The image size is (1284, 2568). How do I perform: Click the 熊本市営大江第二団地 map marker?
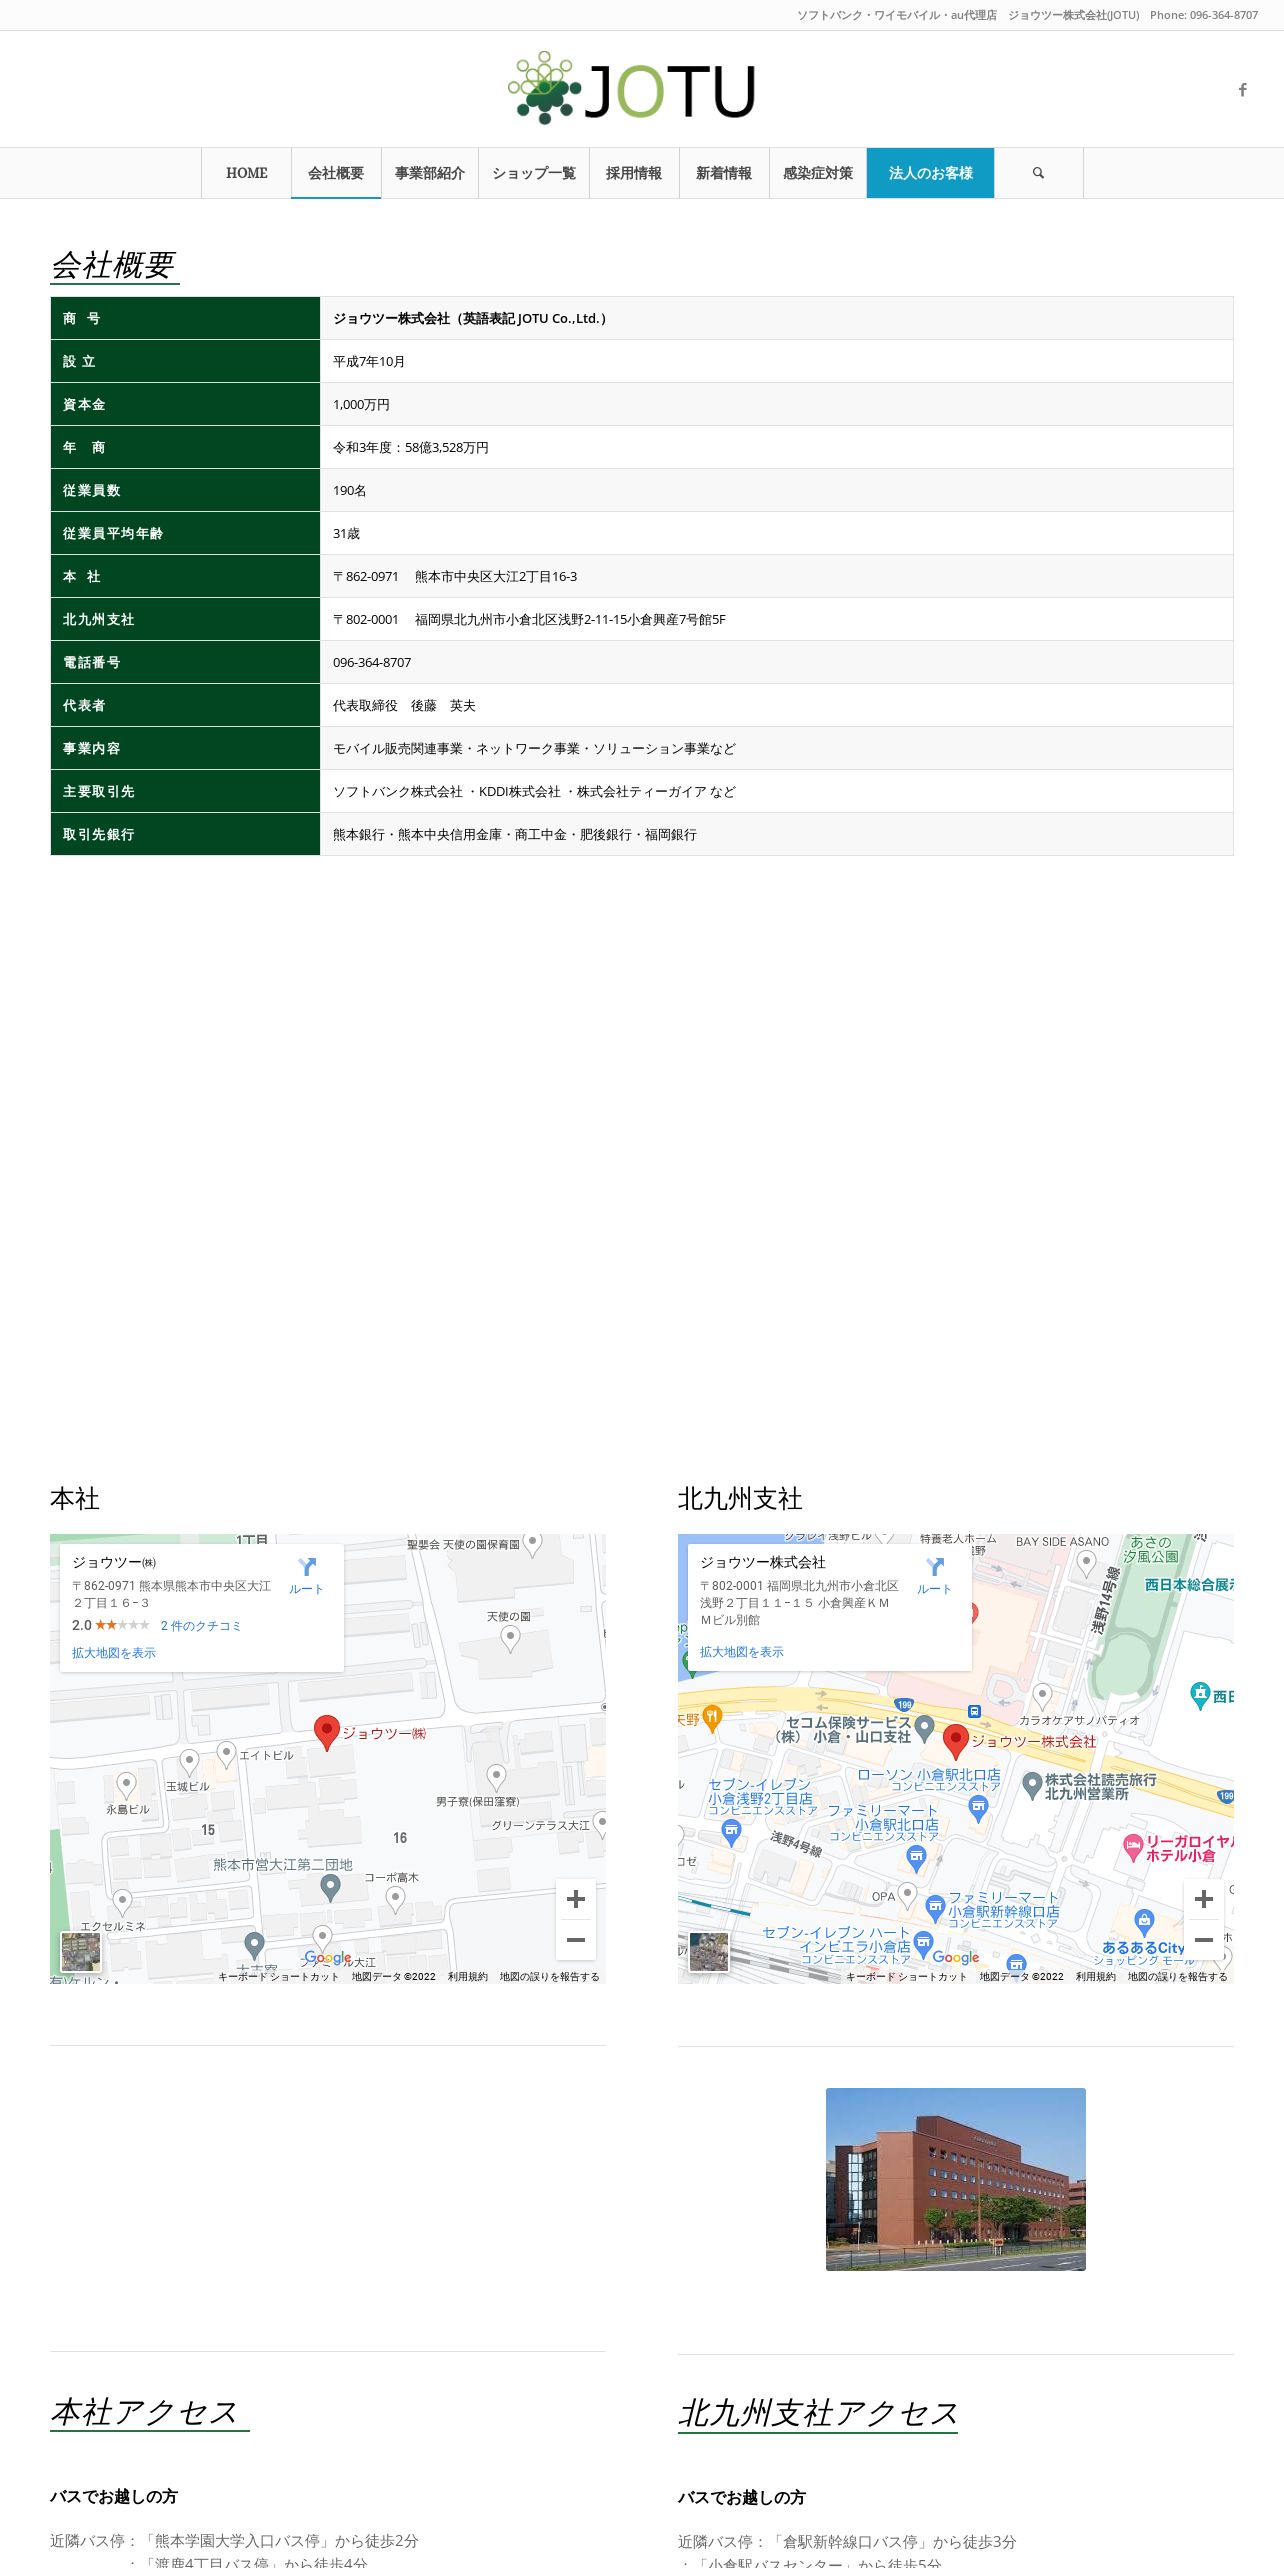(x=330, y=1887)
